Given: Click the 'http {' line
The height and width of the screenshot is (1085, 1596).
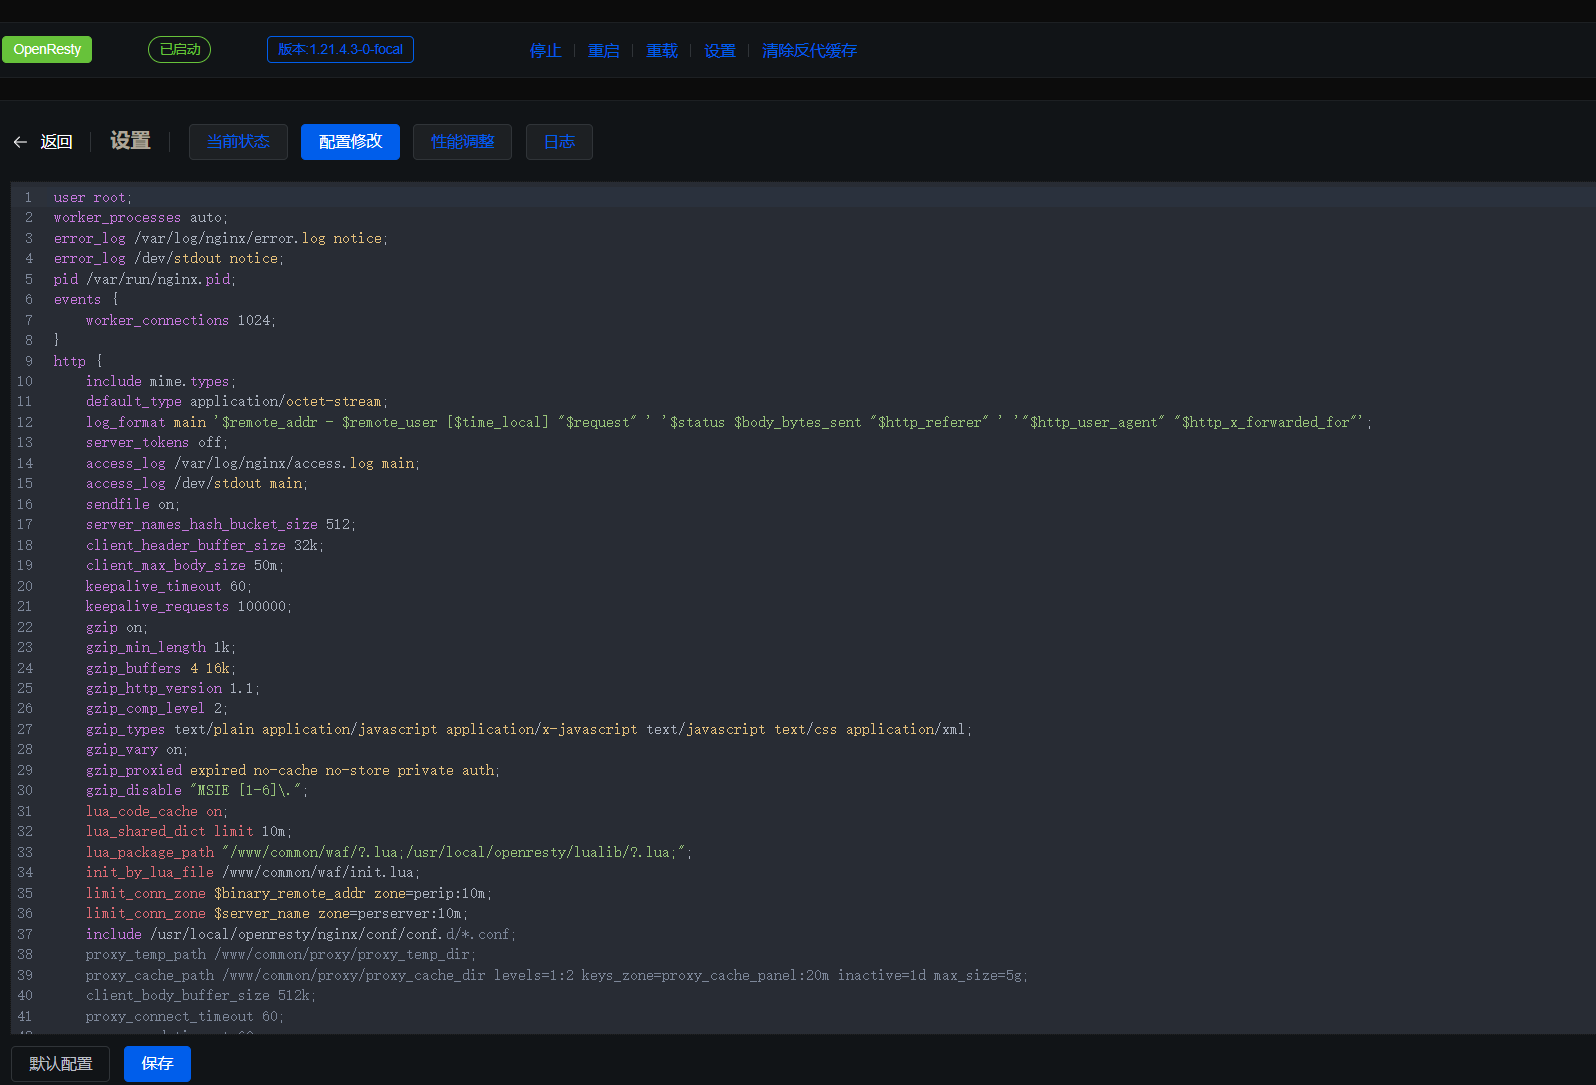Looking at the screenshot, I should point(78,361).
